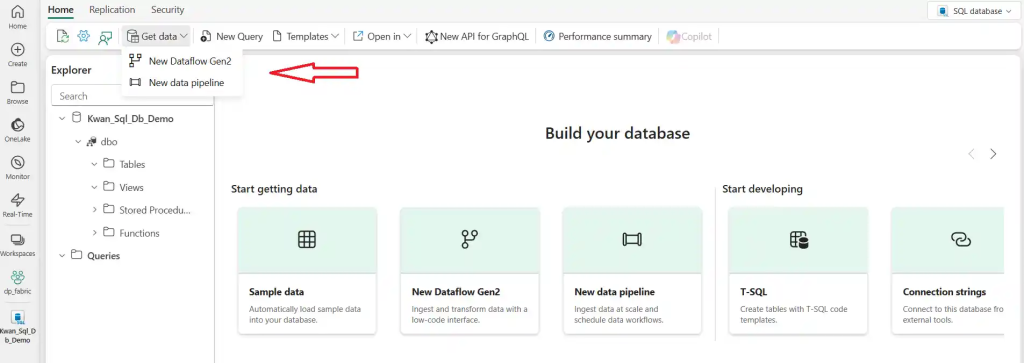Image resolution: width=1024 pixels, height=363 pixels.
Task: Switch to the Replication tab
Action: click(x=112, y=10)
